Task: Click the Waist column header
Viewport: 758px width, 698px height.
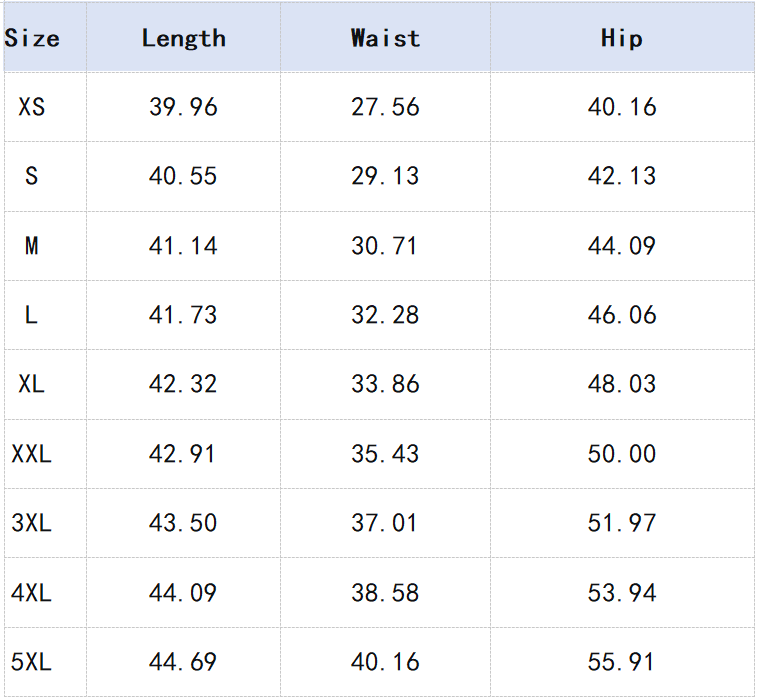Action: 385,39
